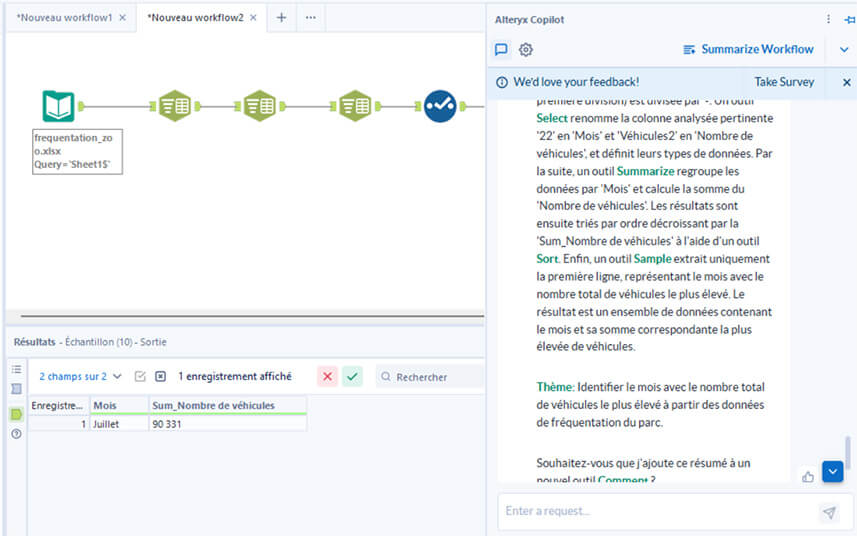Jump to bottom of Copilot chat
The image size is (857, 536).
point(832,472)
